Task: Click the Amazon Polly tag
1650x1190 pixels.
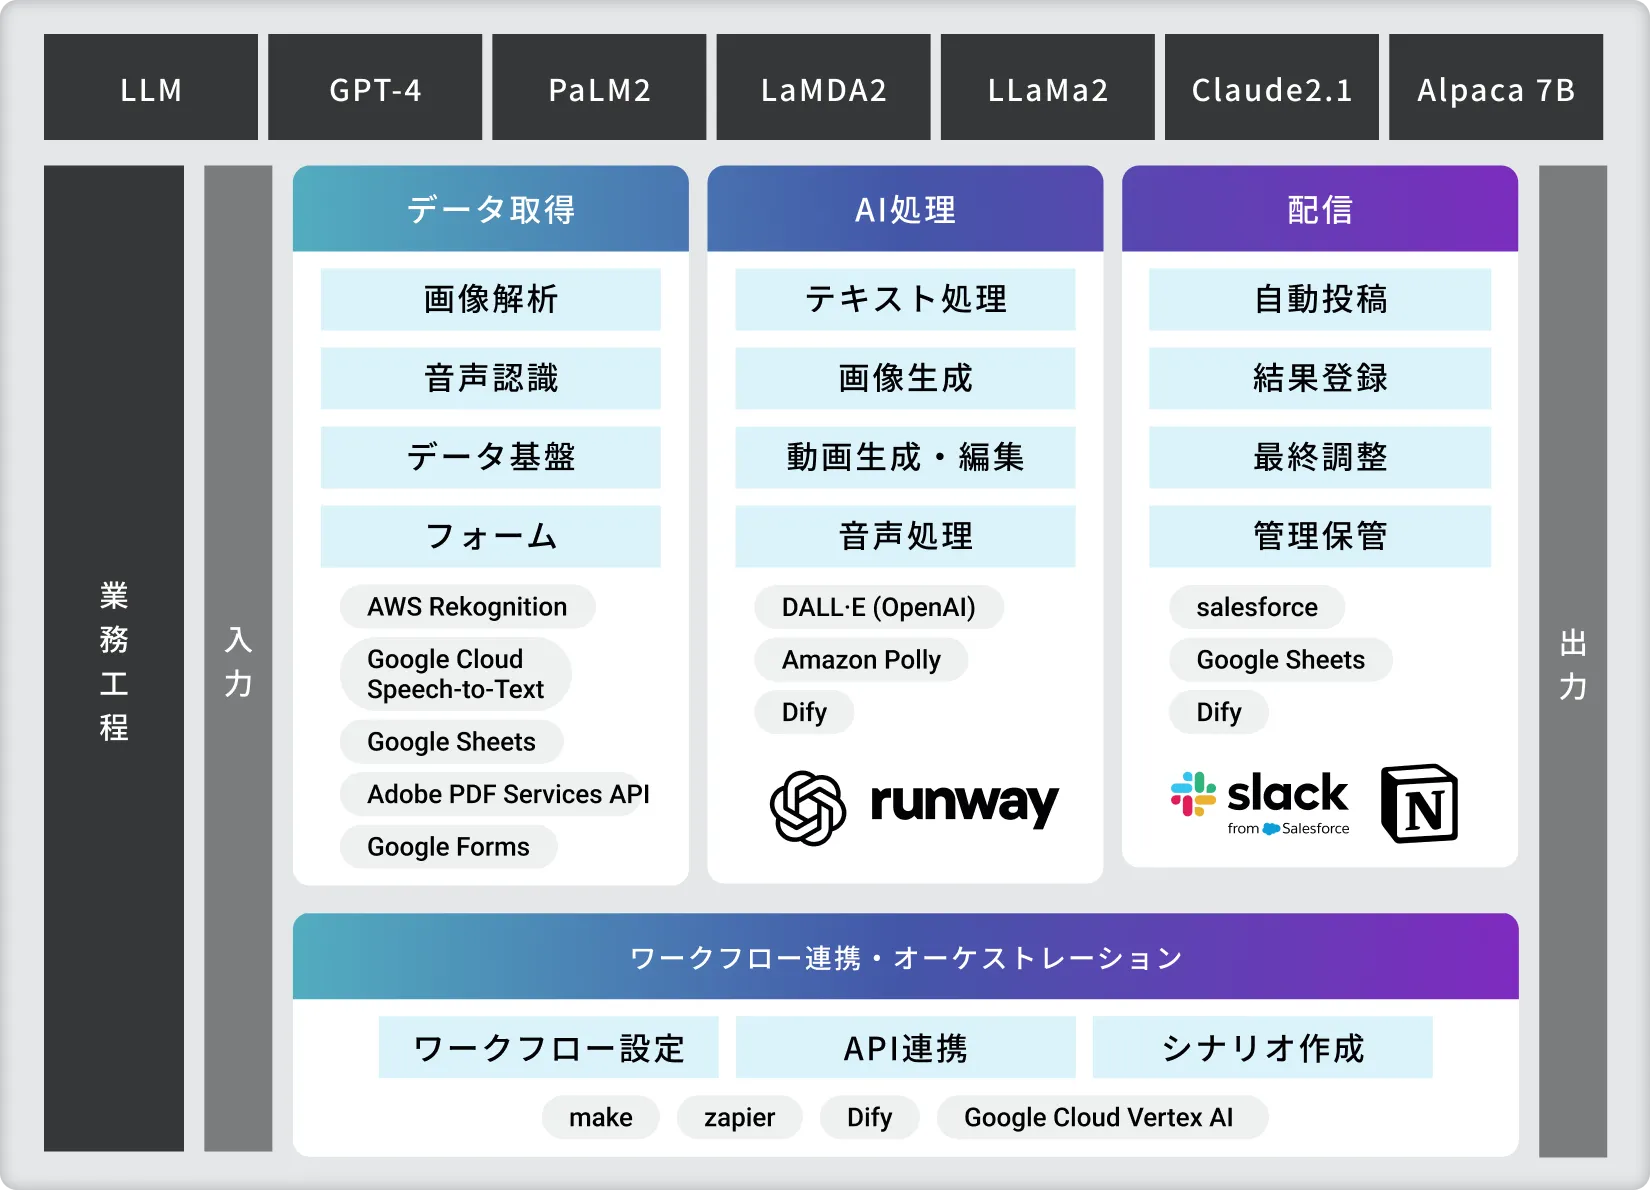Action: (861, 660)
